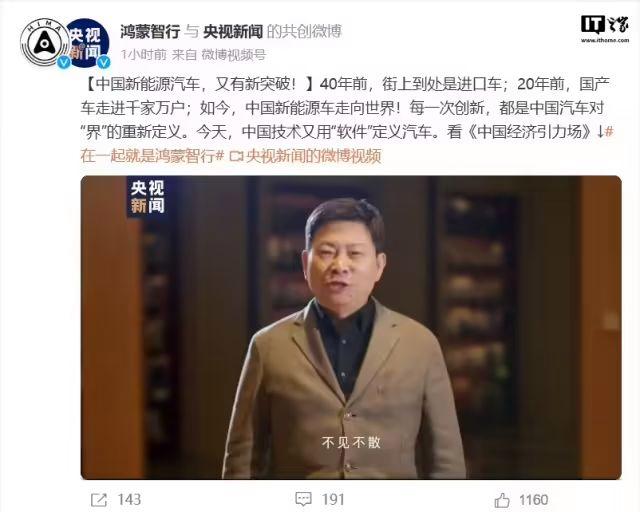Click the 央视新闻 blue avatar

[x=87, y=42]
